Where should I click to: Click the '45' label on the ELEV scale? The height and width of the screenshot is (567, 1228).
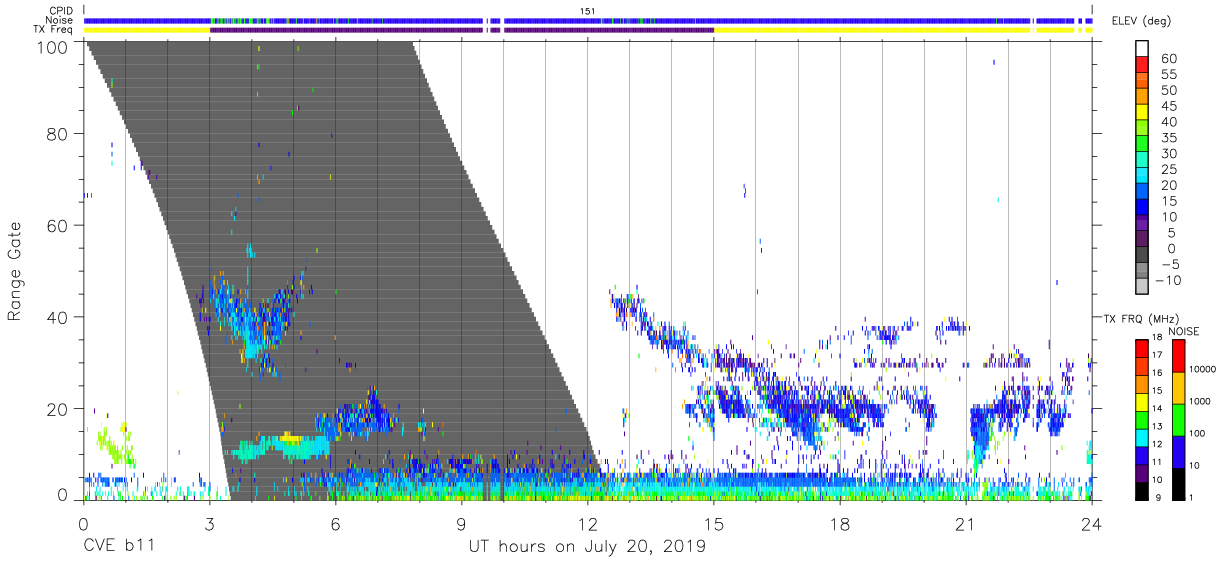(x=1168, y=107)
